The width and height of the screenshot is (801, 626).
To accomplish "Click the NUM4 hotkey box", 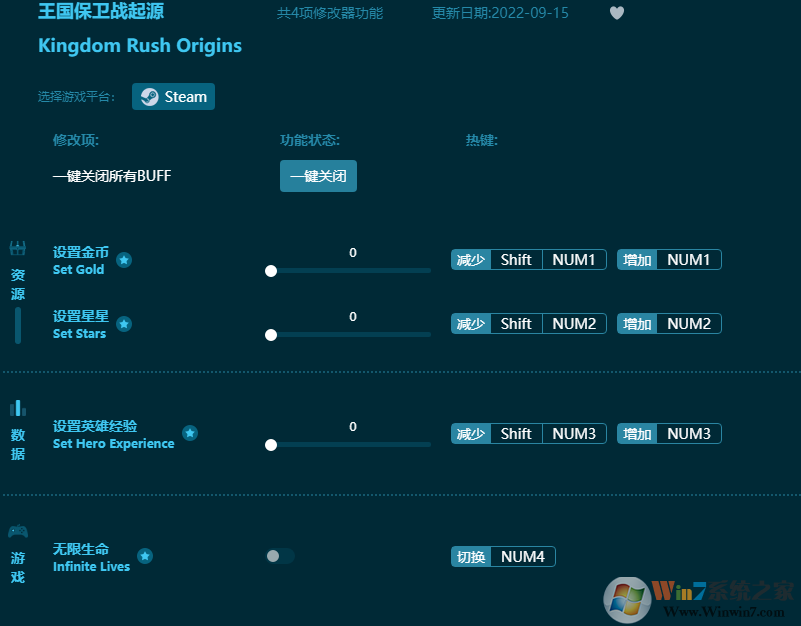I will (x=523, y=557).
